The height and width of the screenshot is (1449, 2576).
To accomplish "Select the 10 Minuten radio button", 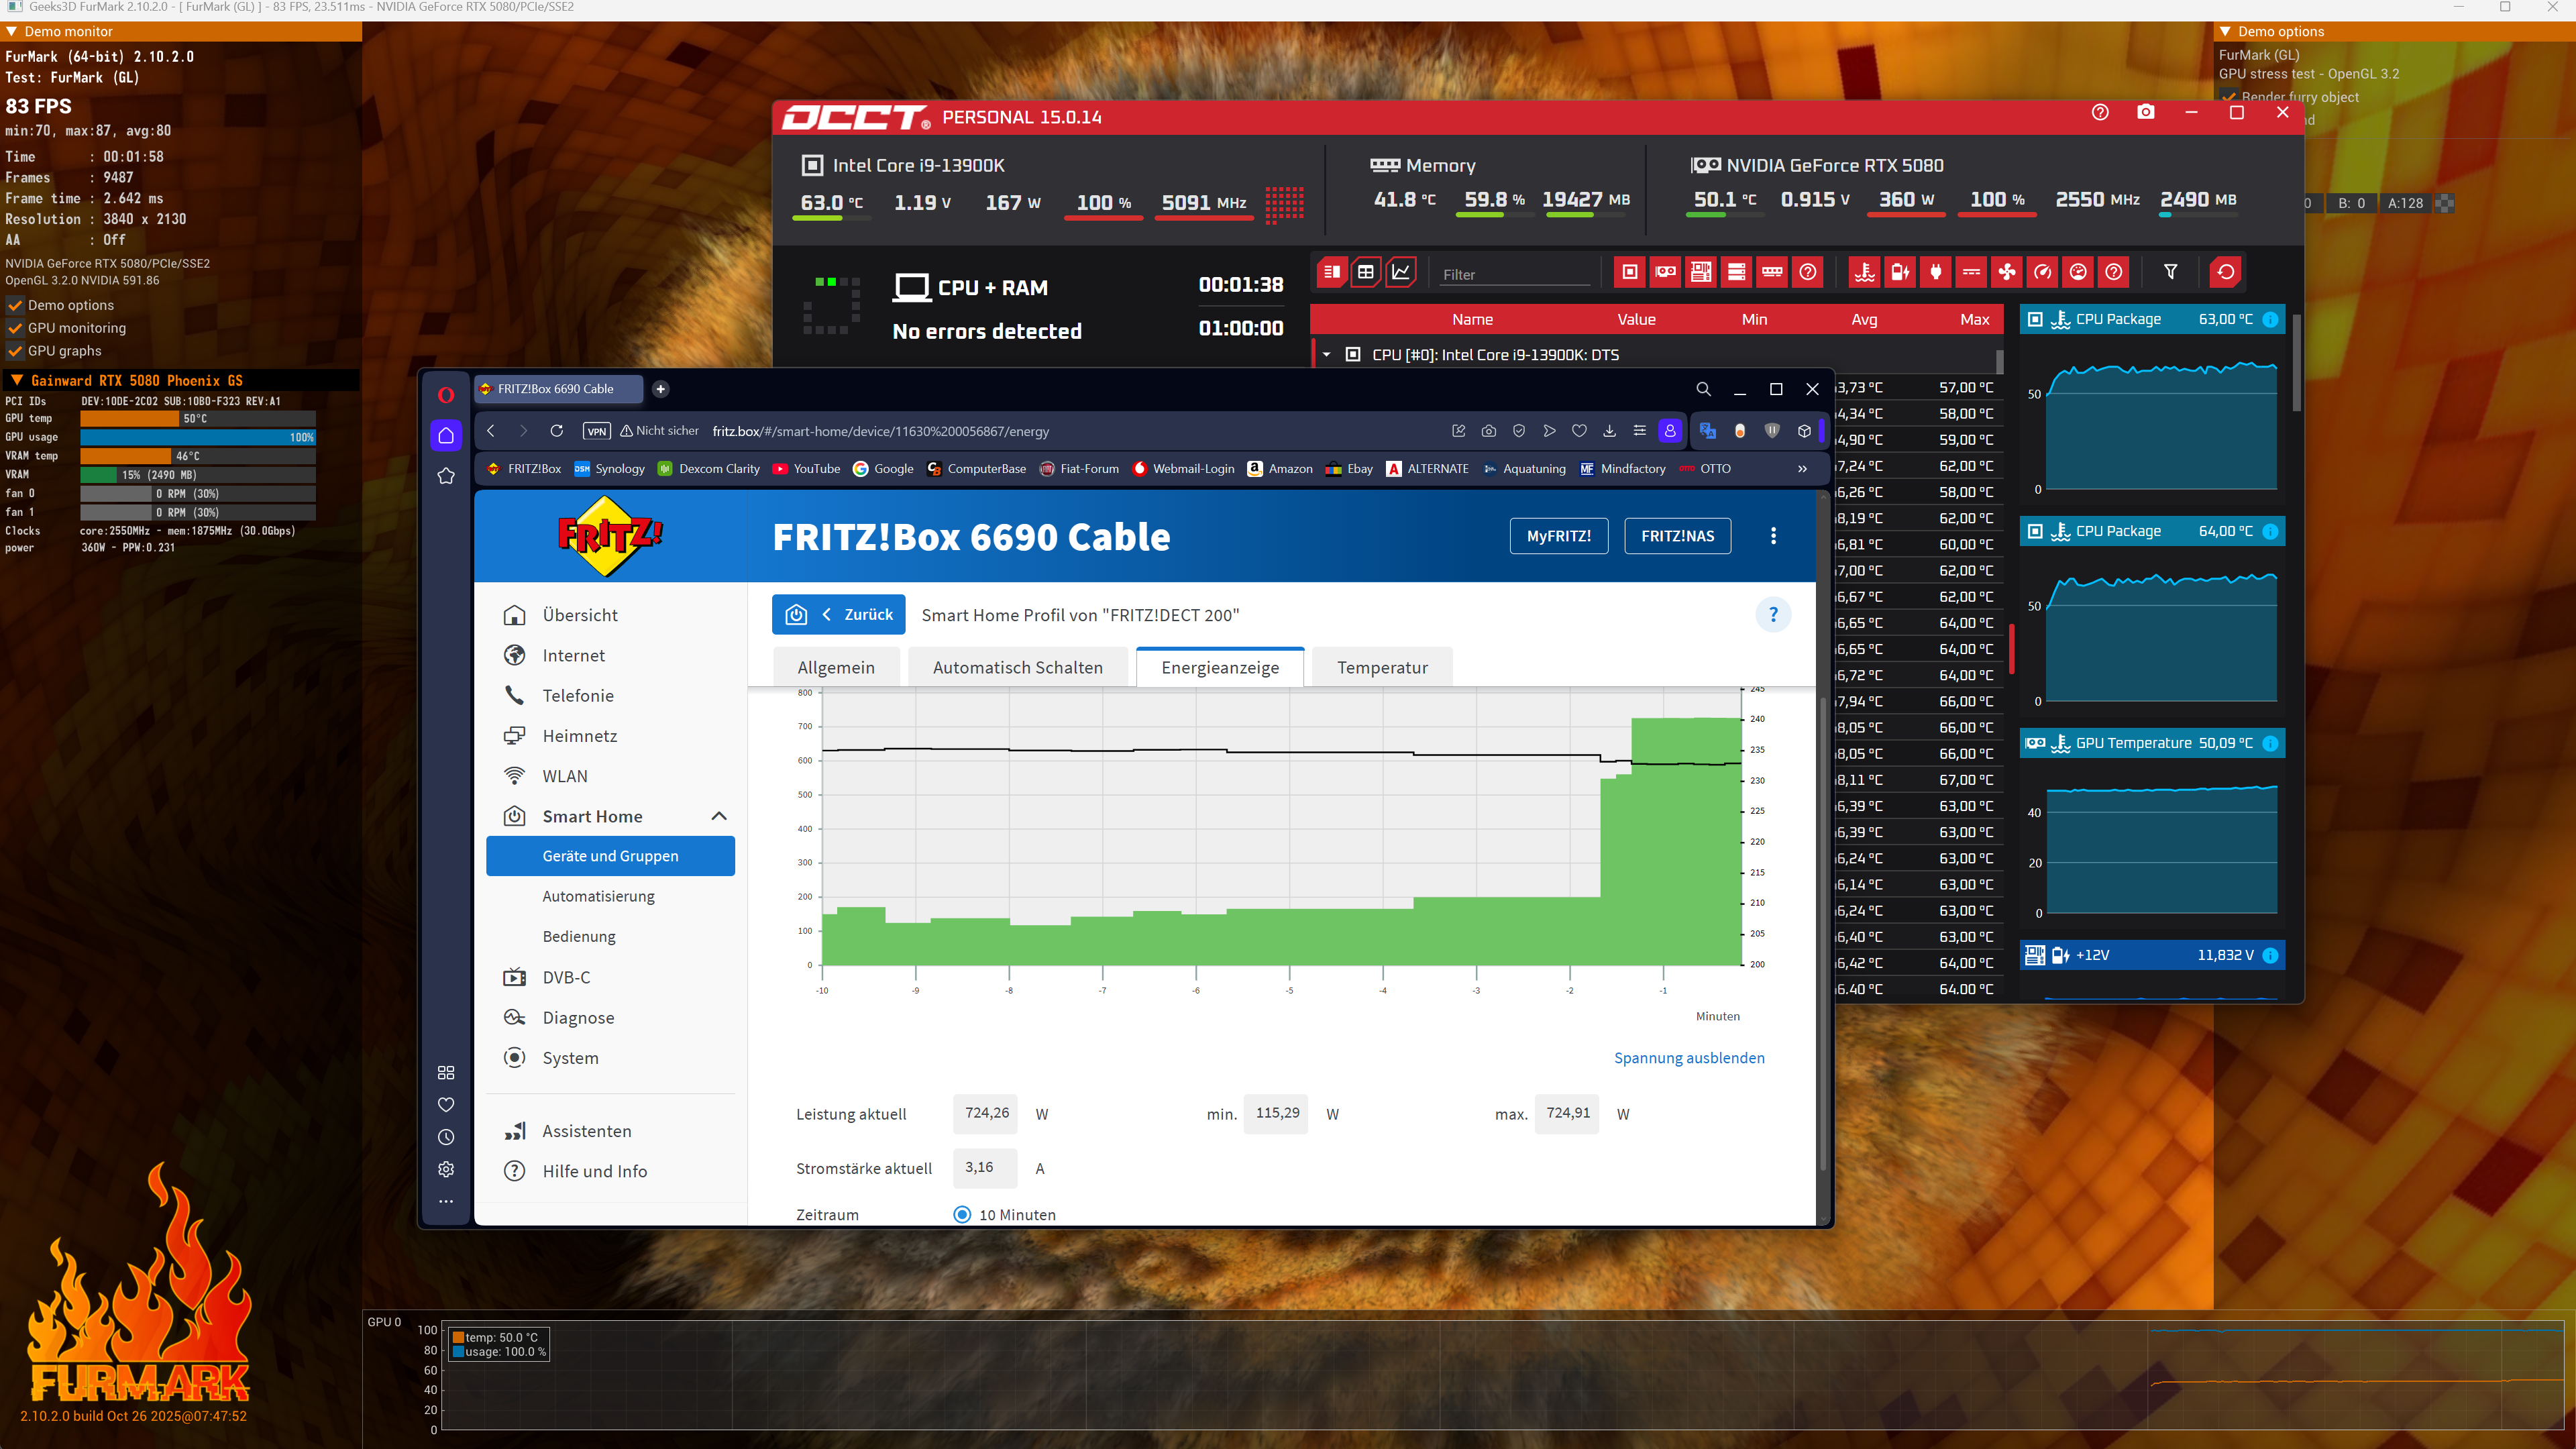I will (x=962, y=1214).
